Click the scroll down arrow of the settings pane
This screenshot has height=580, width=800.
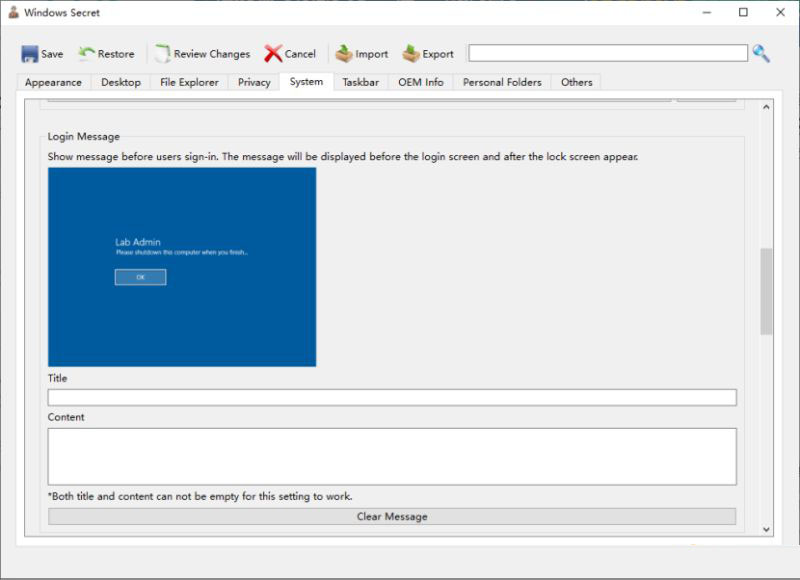pos(766,529)
